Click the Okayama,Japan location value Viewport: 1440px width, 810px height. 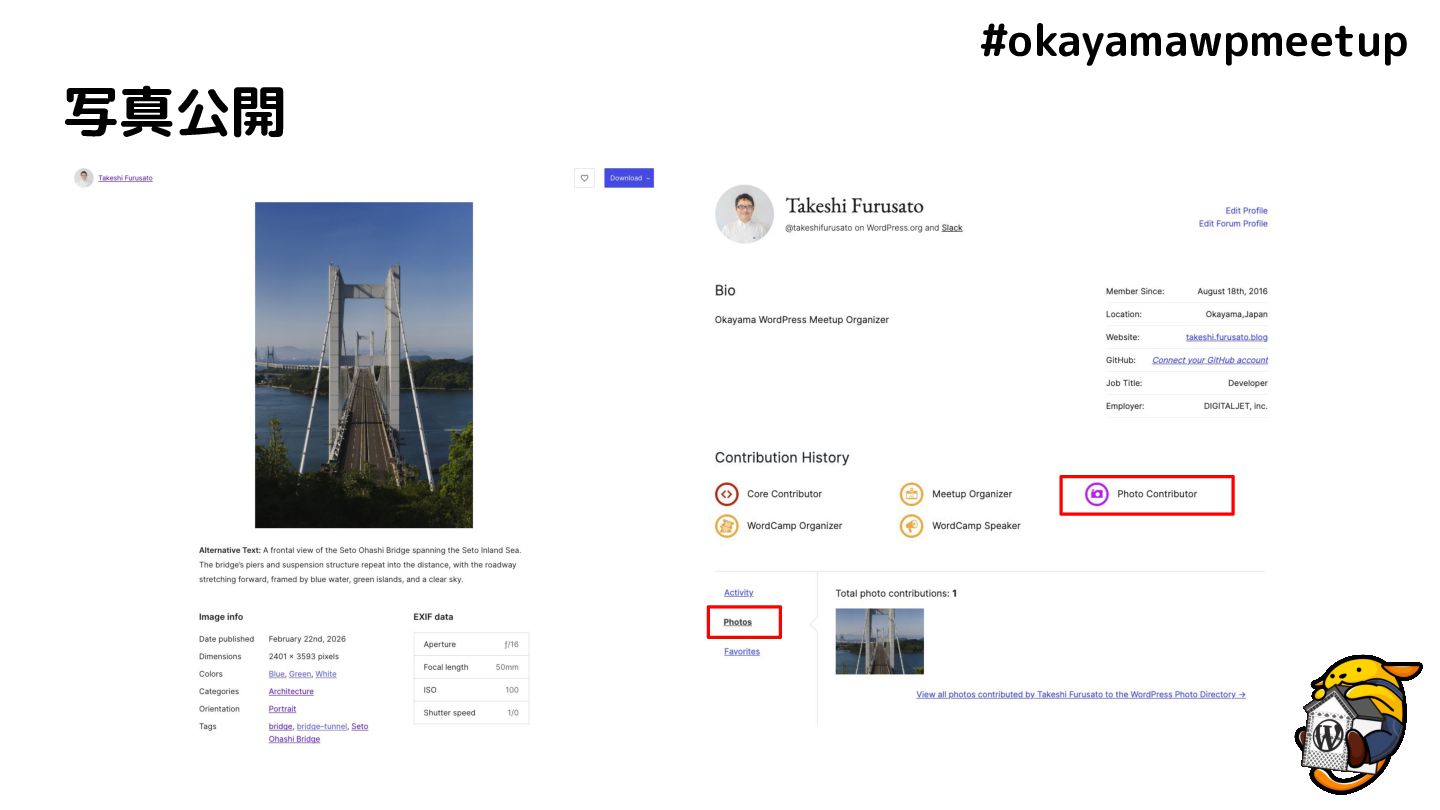click(x=1236, y=314)
